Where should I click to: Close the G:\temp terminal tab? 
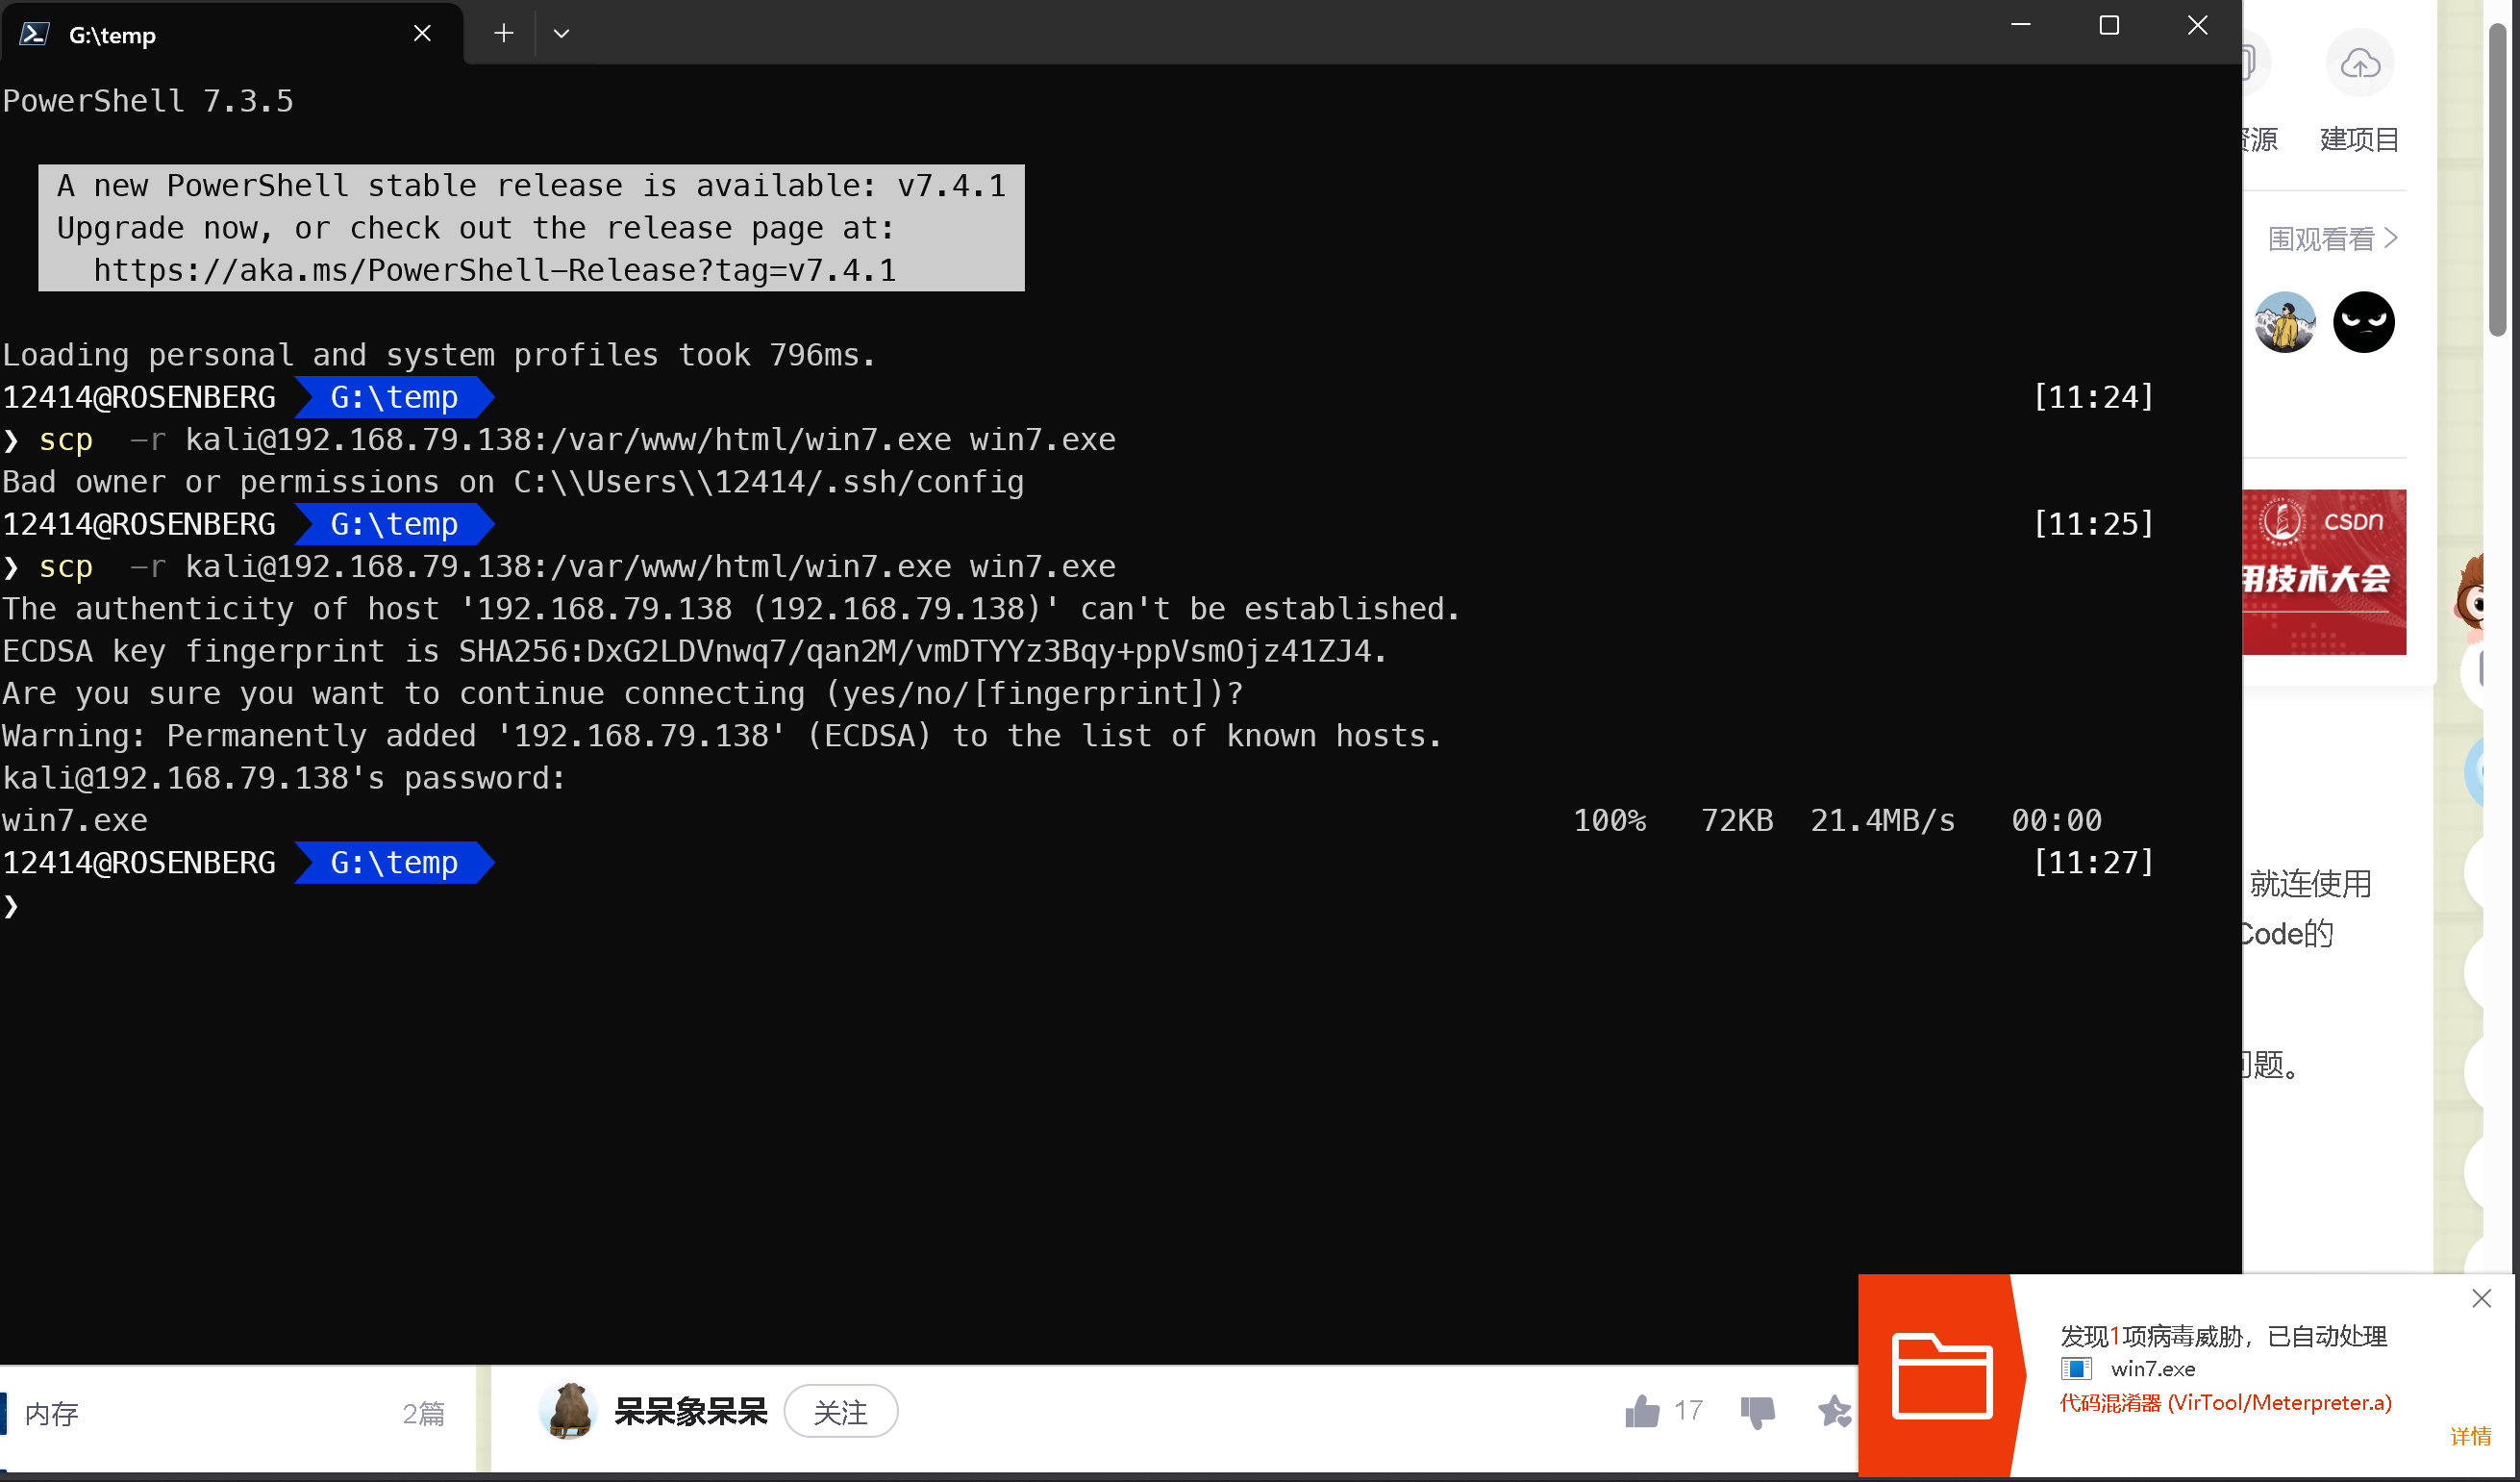point(422,34)
